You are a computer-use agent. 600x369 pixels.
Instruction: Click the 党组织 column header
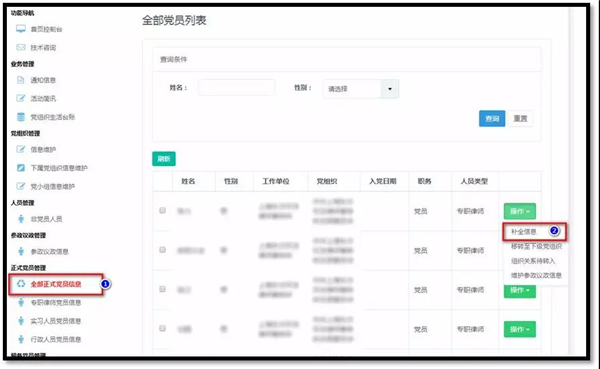327,181
